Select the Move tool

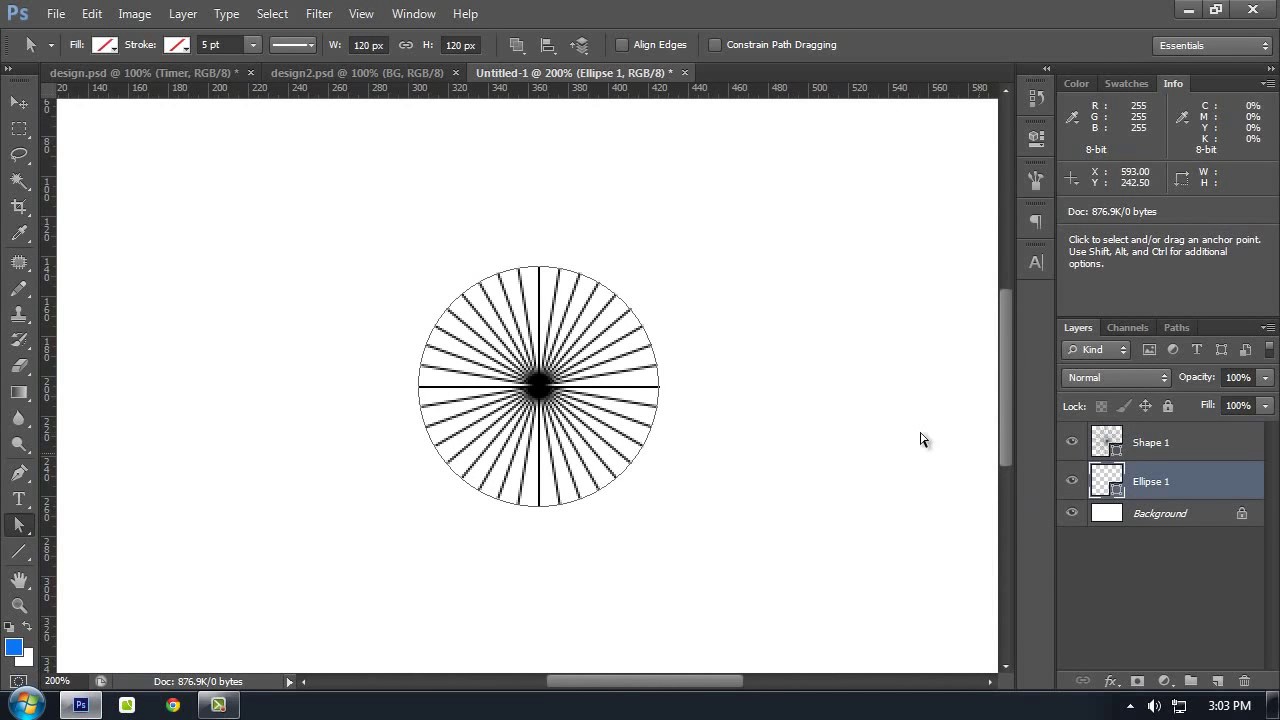tap(19, 102)
